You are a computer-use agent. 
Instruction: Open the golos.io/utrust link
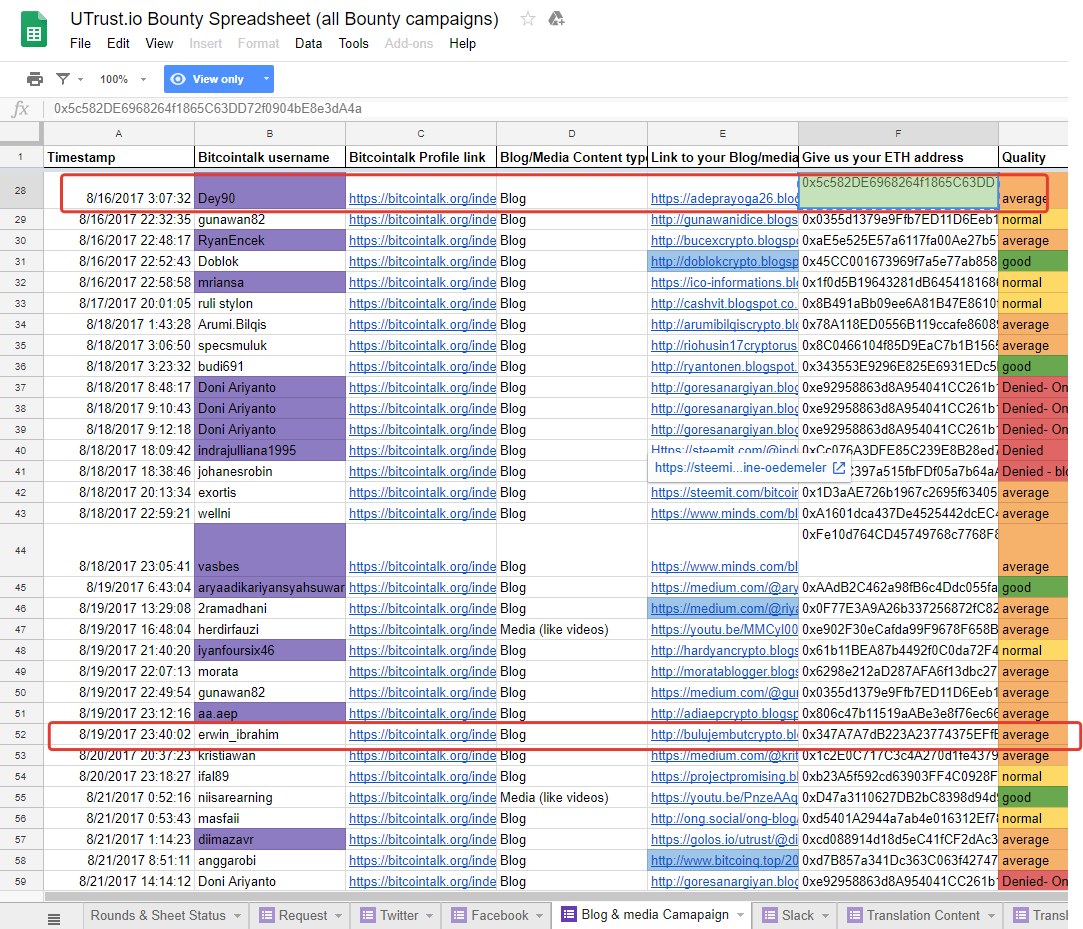pos(724,840)
